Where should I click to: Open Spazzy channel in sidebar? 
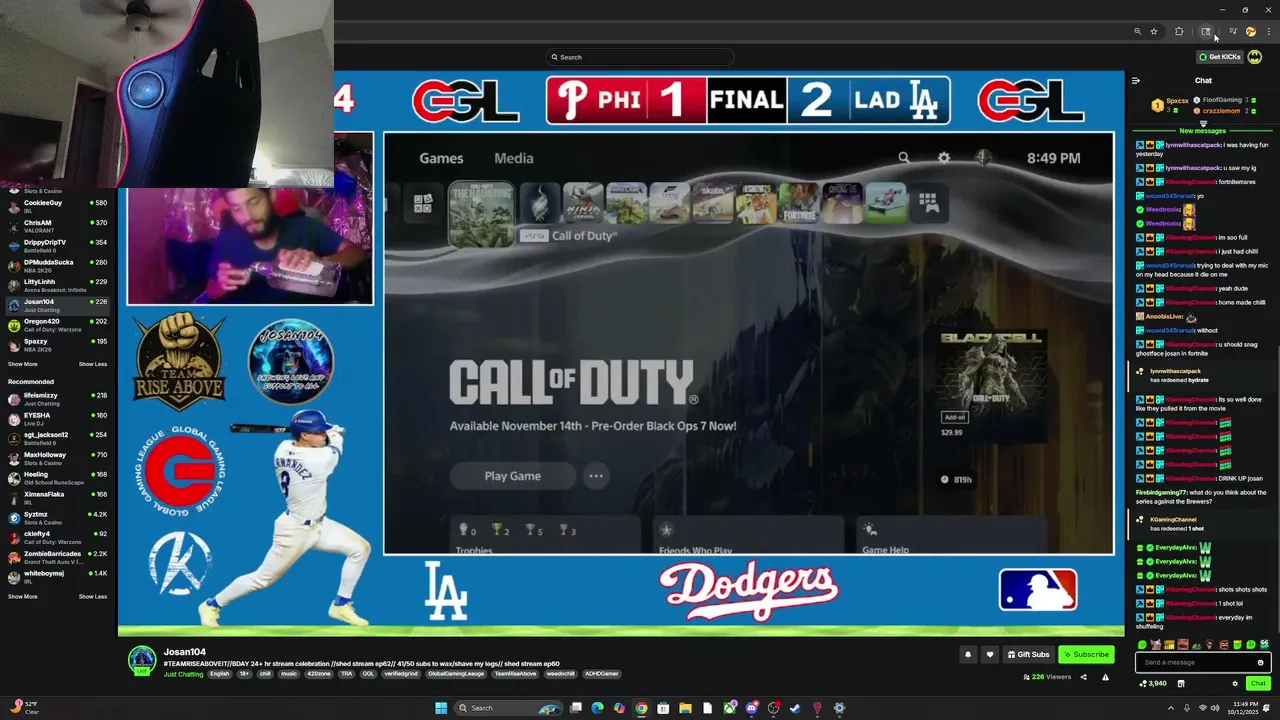58,345
